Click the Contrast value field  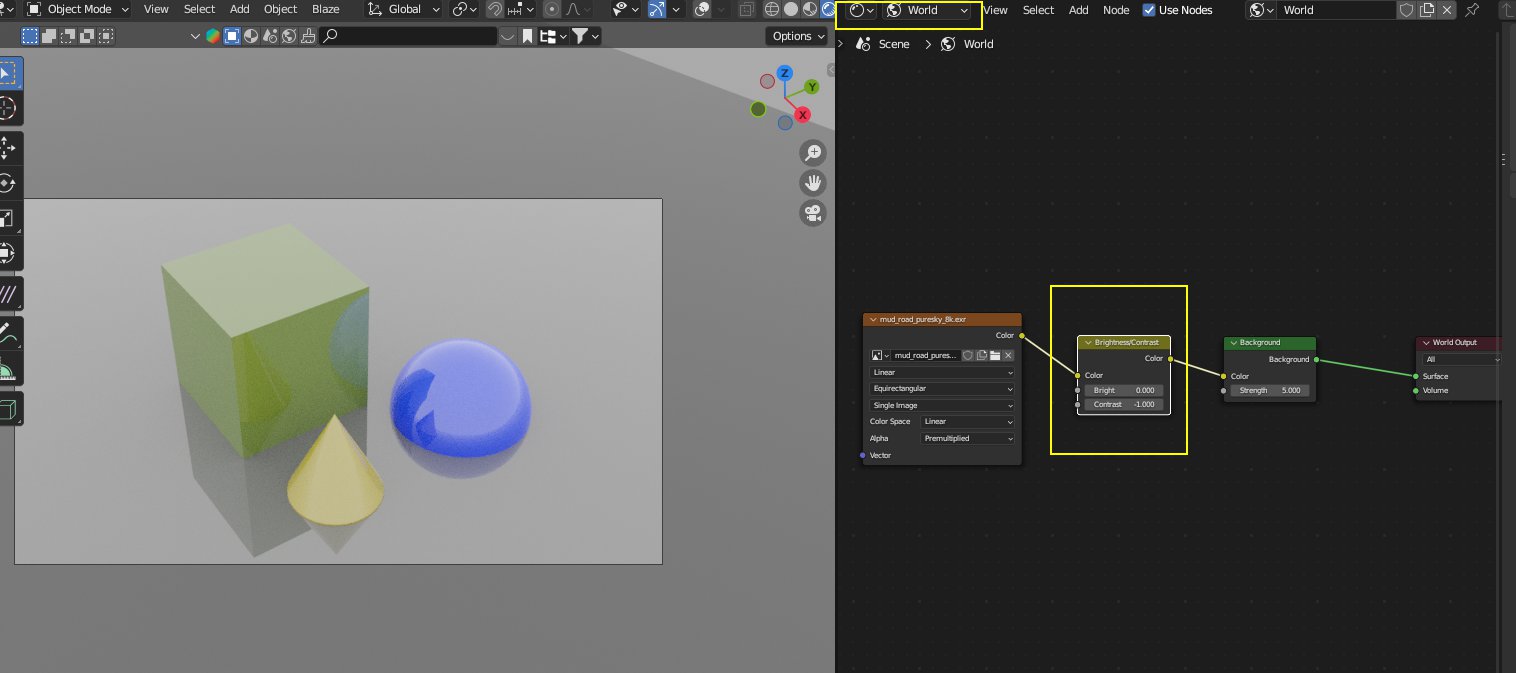click(x=1124, y=404)
